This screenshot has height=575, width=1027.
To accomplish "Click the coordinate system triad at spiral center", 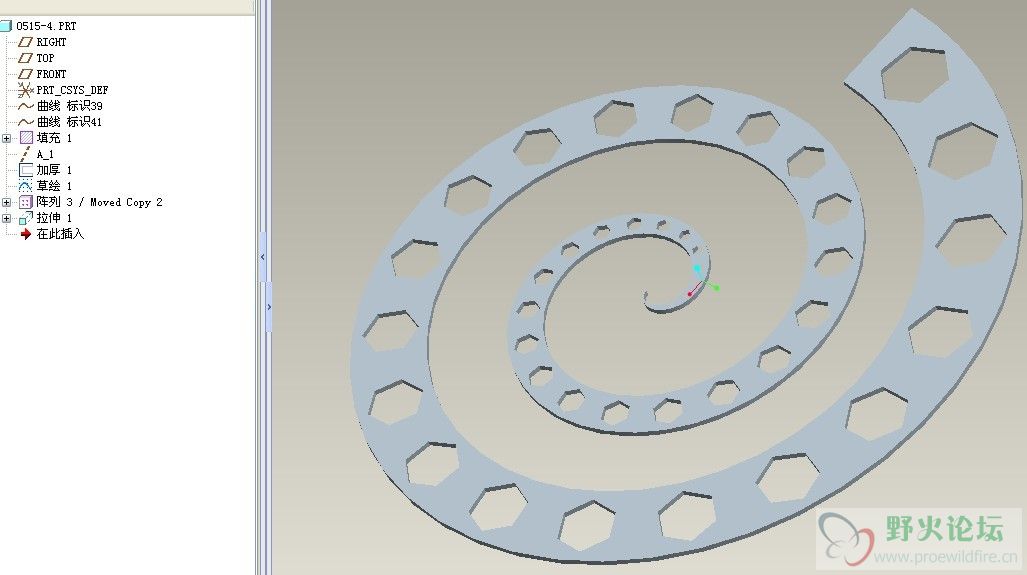I will tap(703, 281).
